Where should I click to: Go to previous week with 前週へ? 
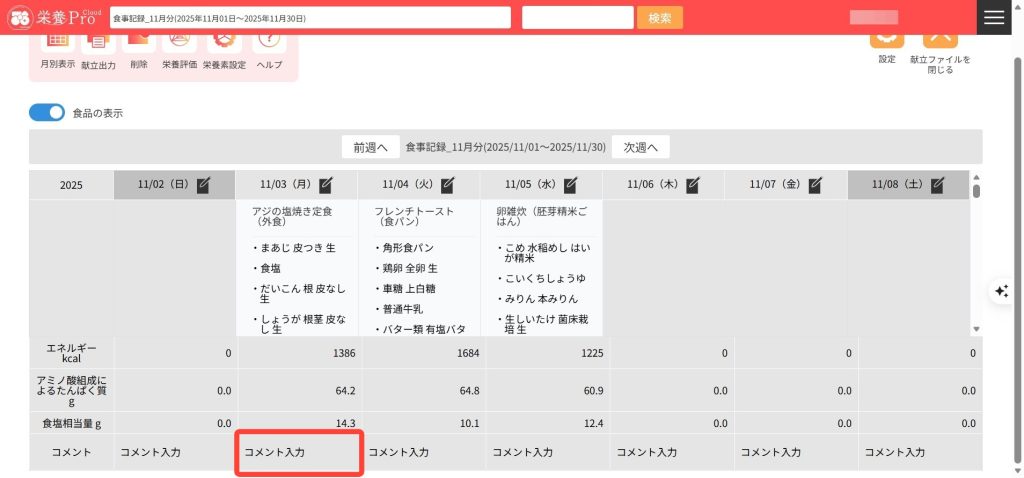[370, 147]
